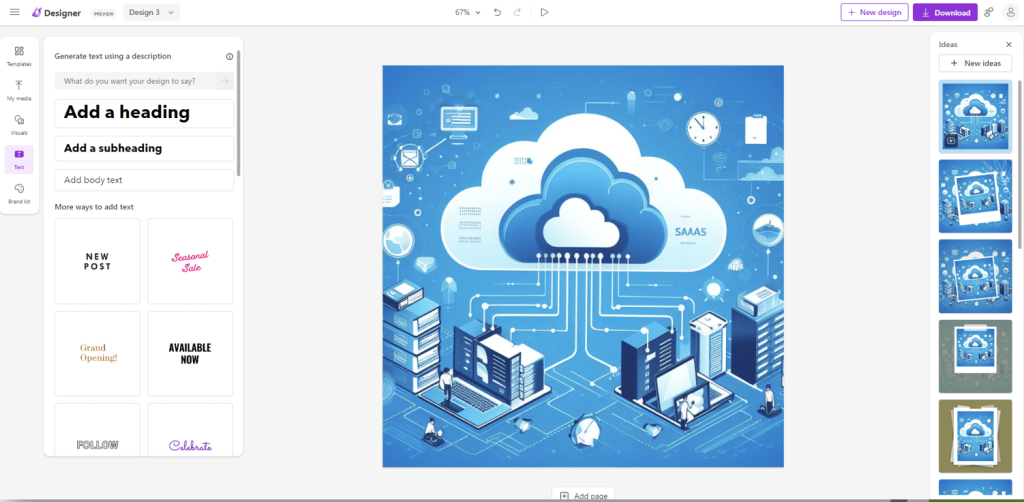Viewport: 1024px width, 502px height.
Task: Open the Visuals sidebar panel
Action: (19, 124)
